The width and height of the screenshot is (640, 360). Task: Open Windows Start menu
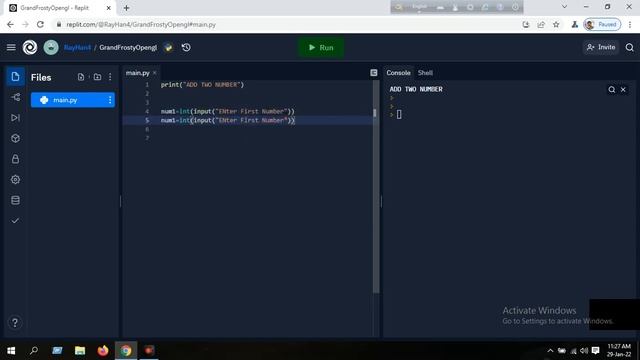tap(11, 350)
